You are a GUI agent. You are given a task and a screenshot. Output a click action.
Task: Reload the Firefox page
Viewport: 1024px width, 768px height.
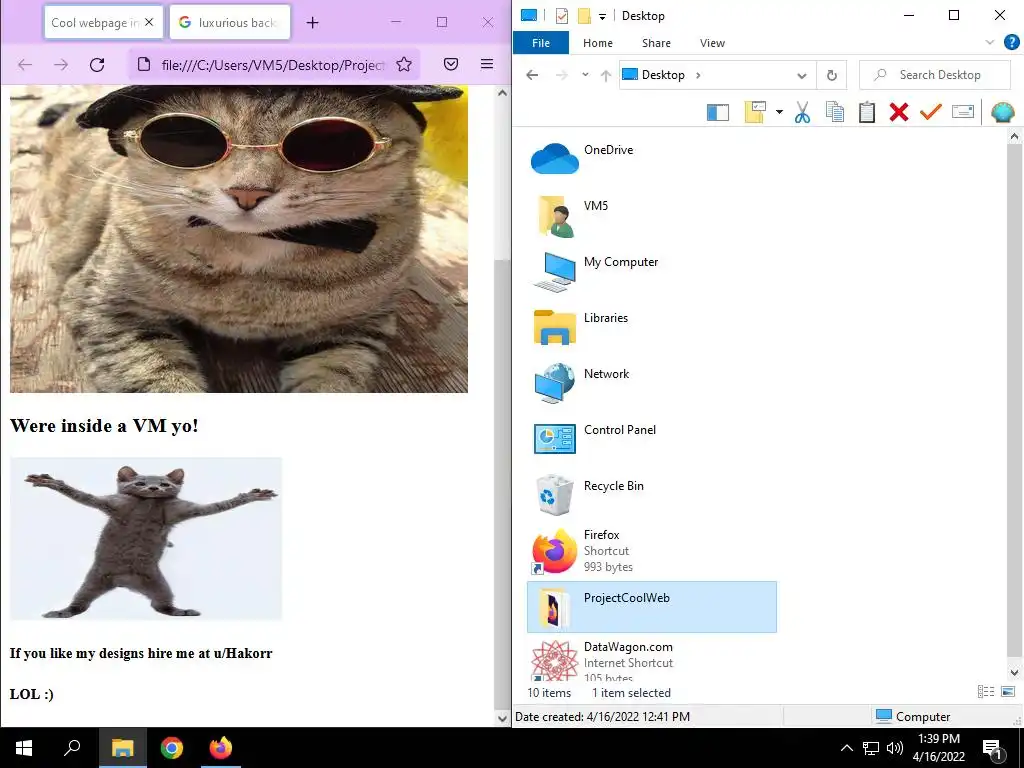(97, 64)
